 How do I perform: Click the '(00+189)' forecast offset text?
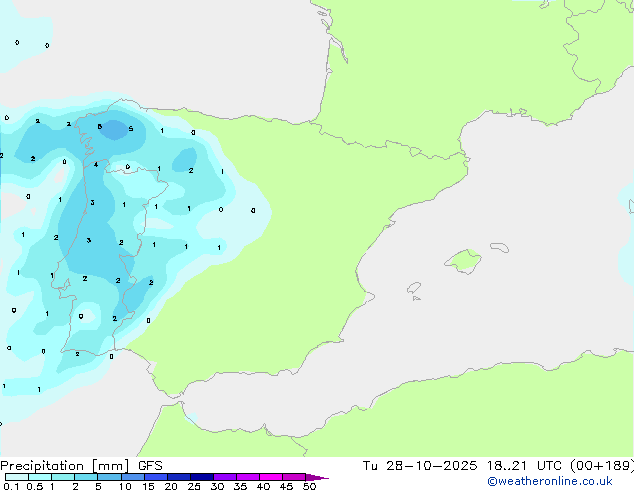pos(602,466)
